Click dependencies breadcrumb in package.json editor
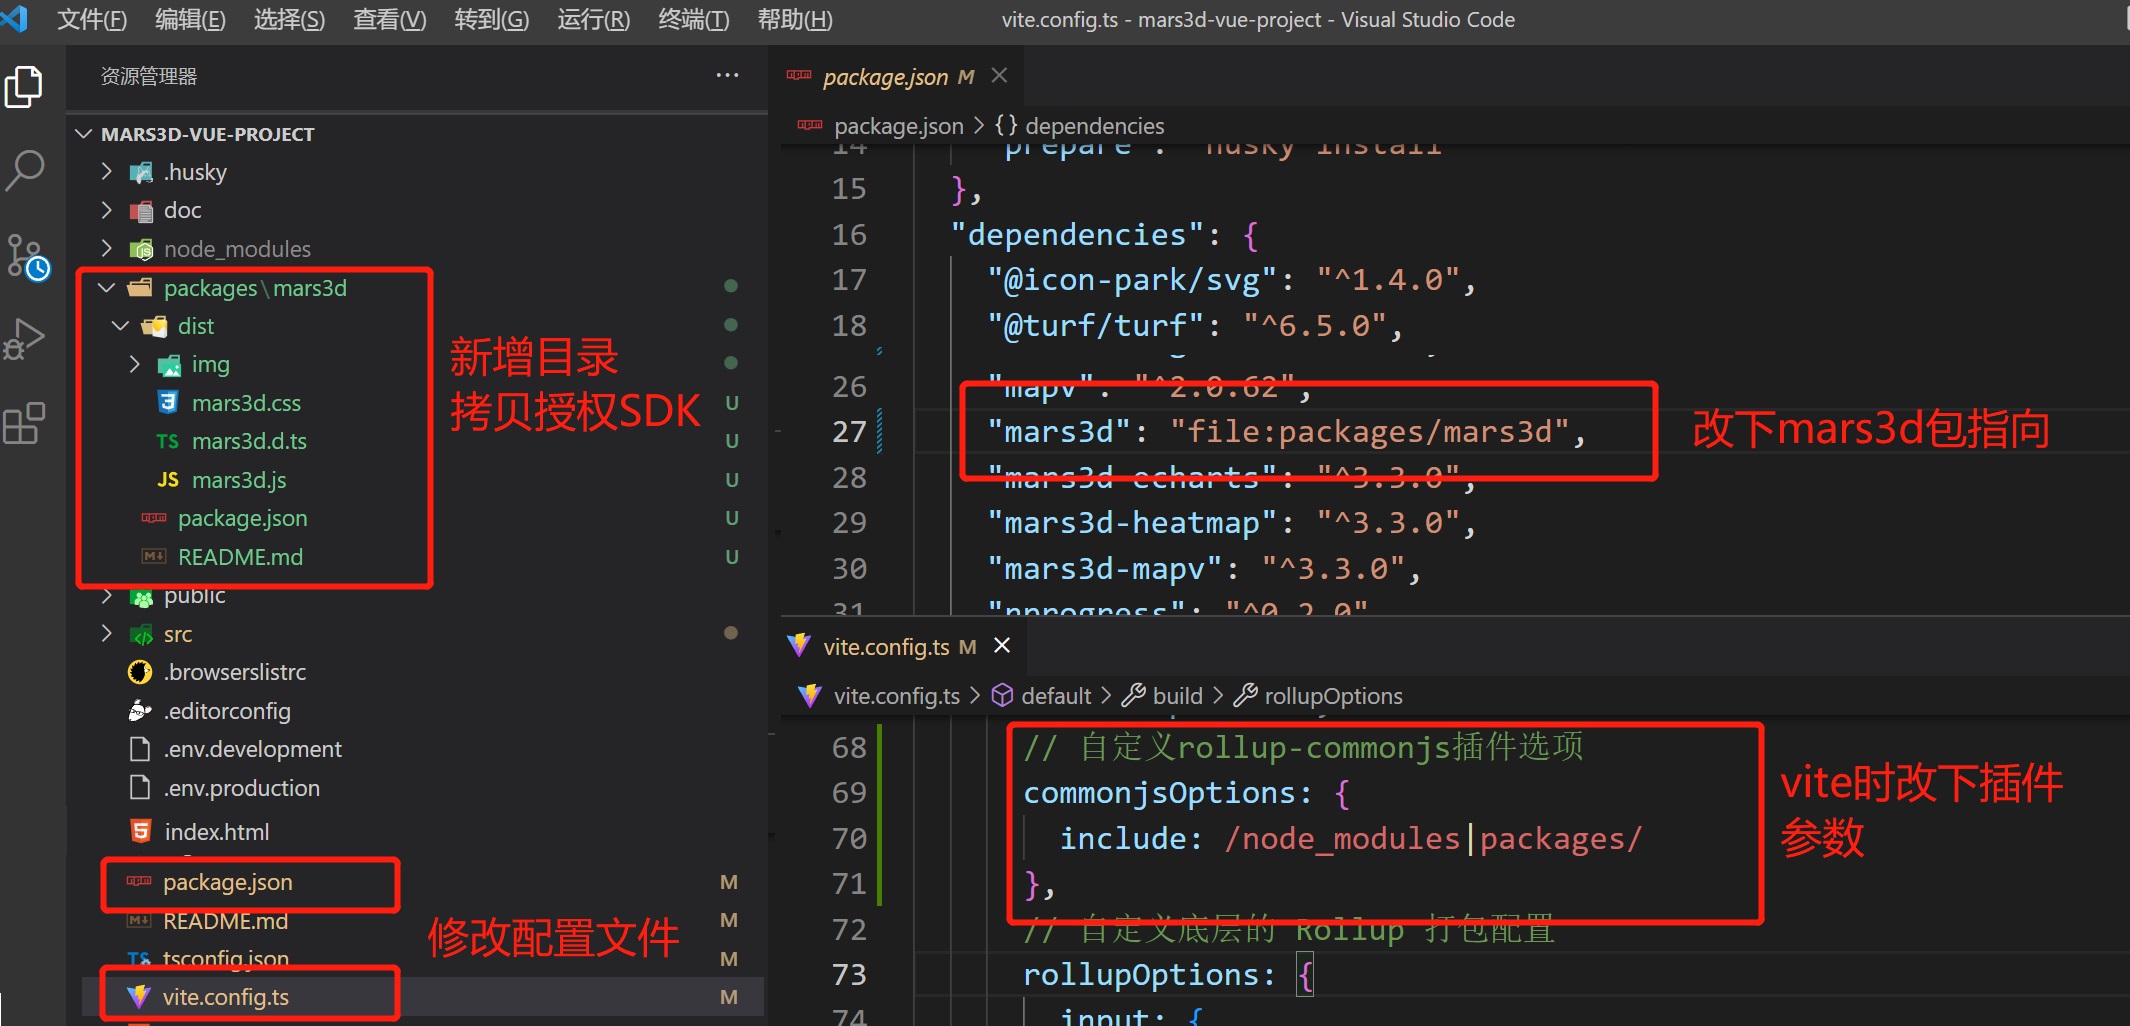Viewport: 2130px width, 1026px height. pos(1095,126)
